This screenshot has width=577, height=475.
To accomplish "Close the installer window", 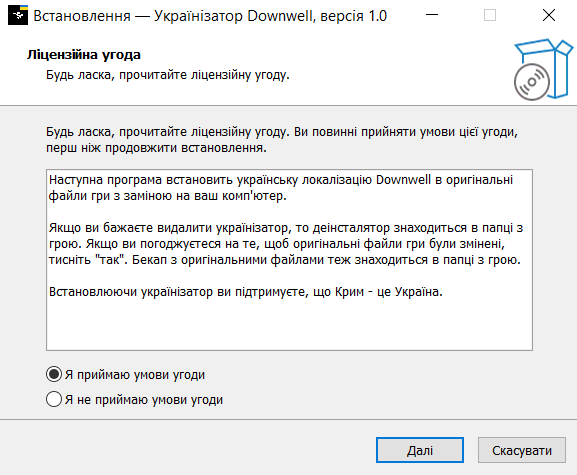I will (549, 15).
